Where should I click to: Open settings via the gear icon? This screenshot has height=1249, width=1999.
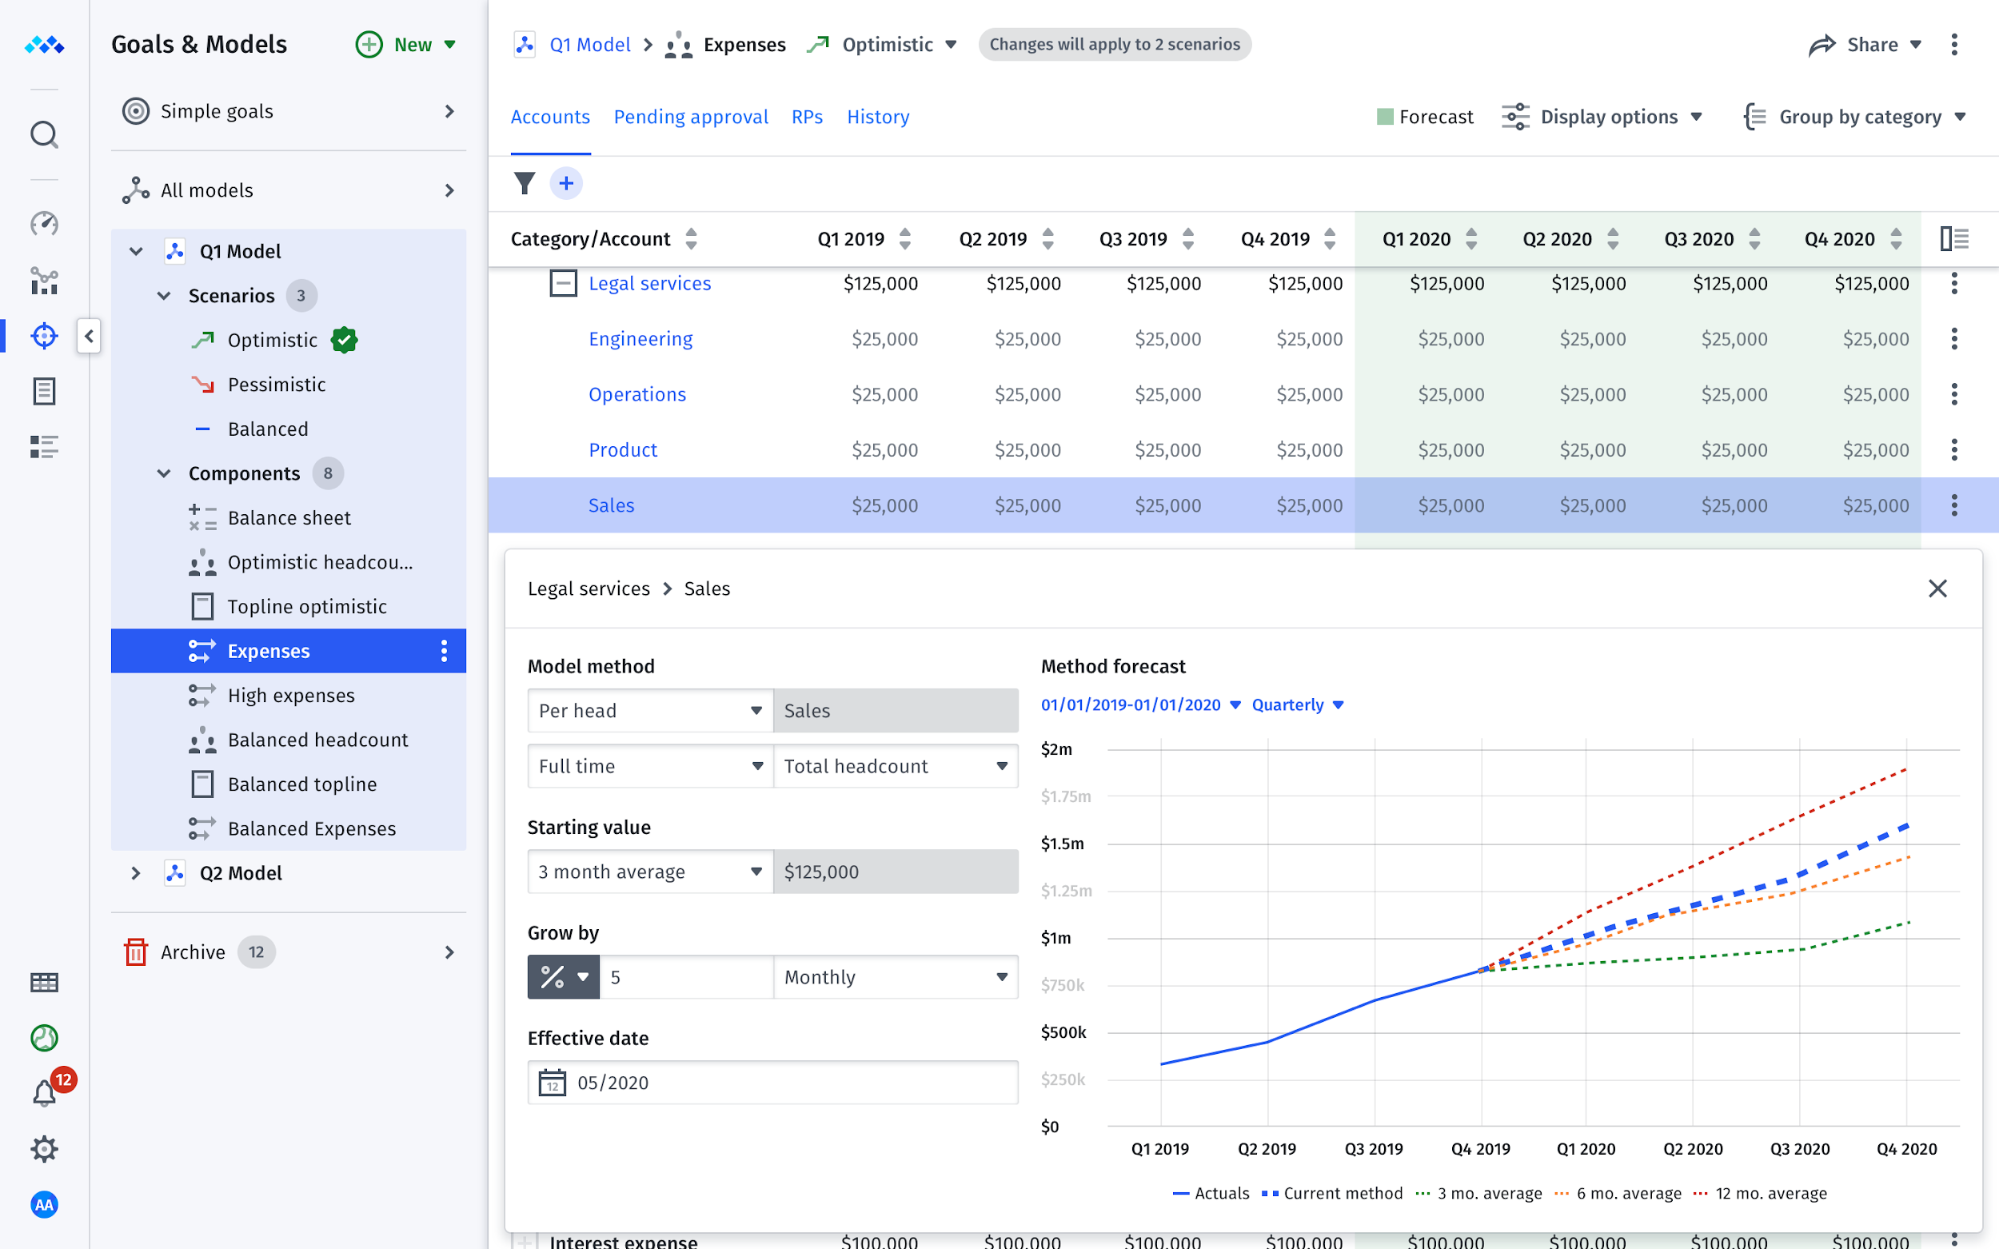44,1149
